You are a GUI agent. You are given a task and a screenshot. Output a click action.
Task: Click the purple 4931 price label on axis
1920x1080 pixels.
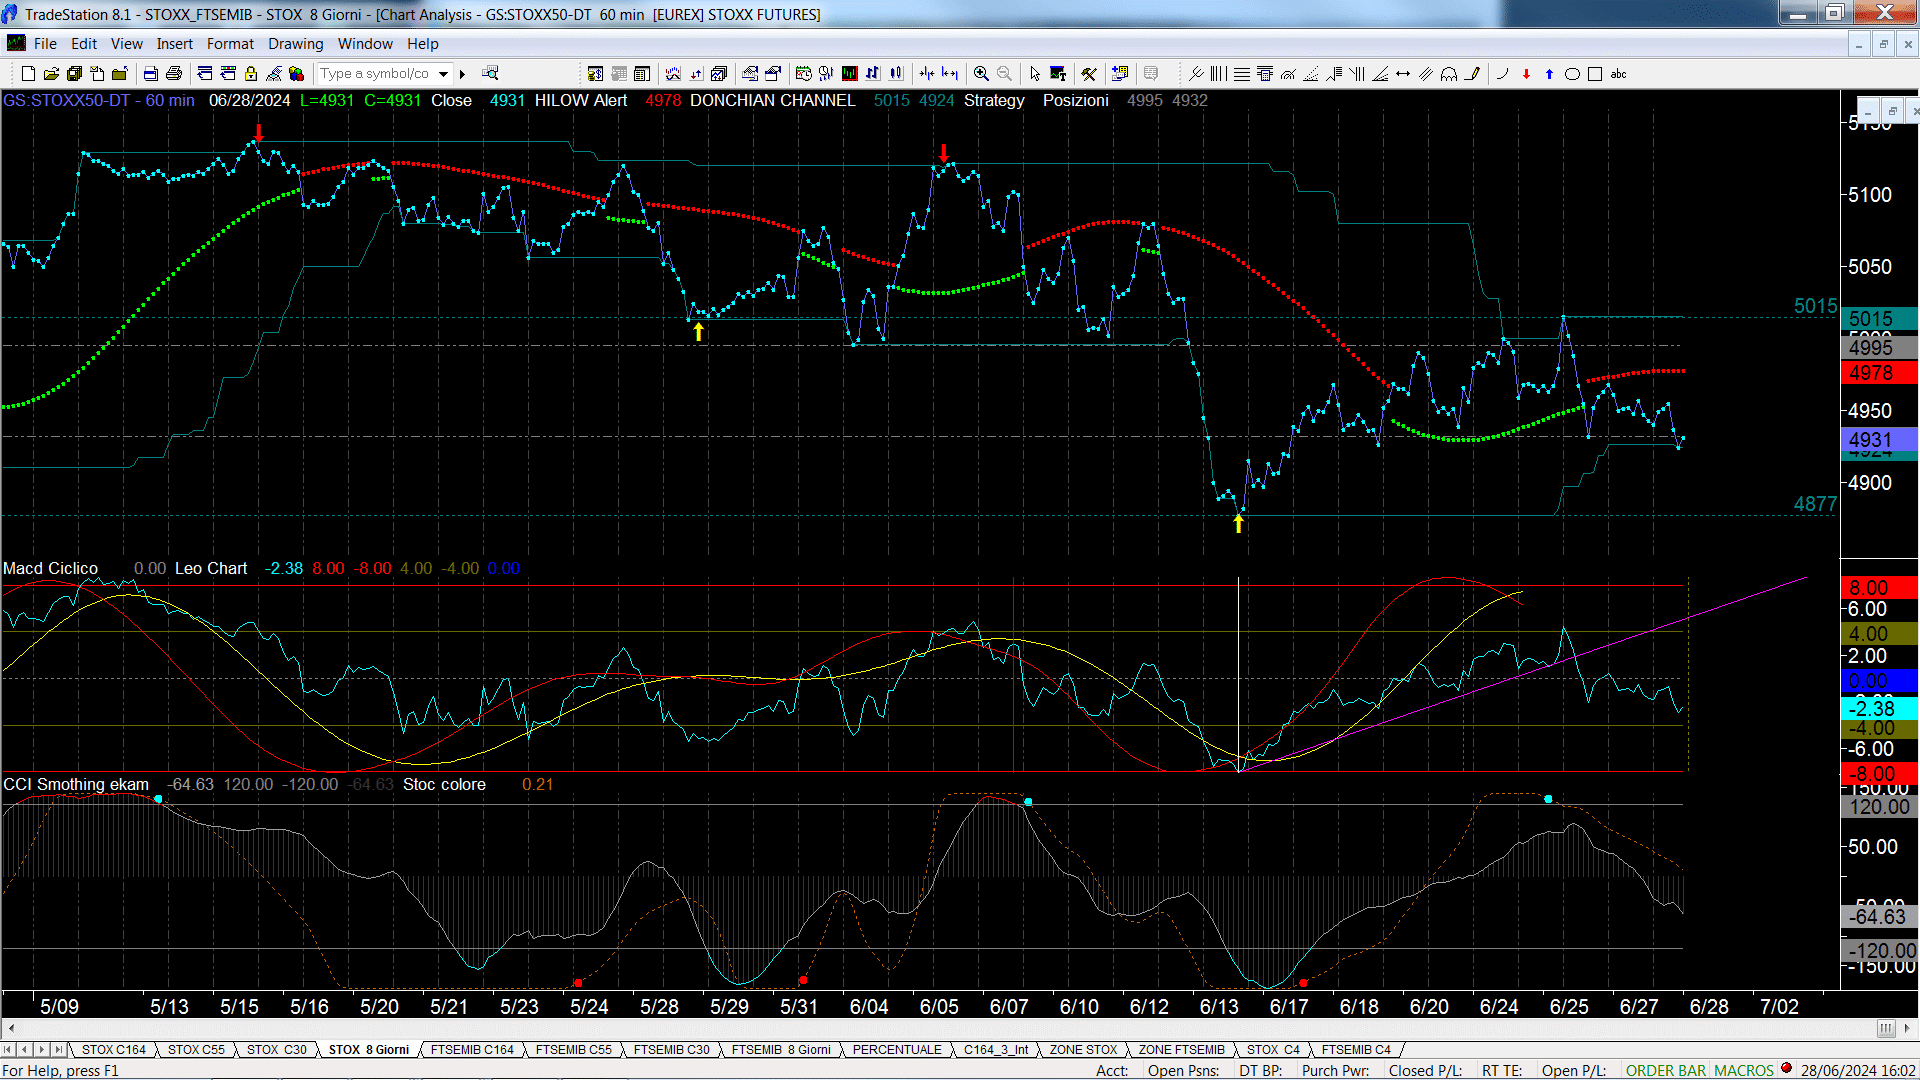click(1878, 439)
